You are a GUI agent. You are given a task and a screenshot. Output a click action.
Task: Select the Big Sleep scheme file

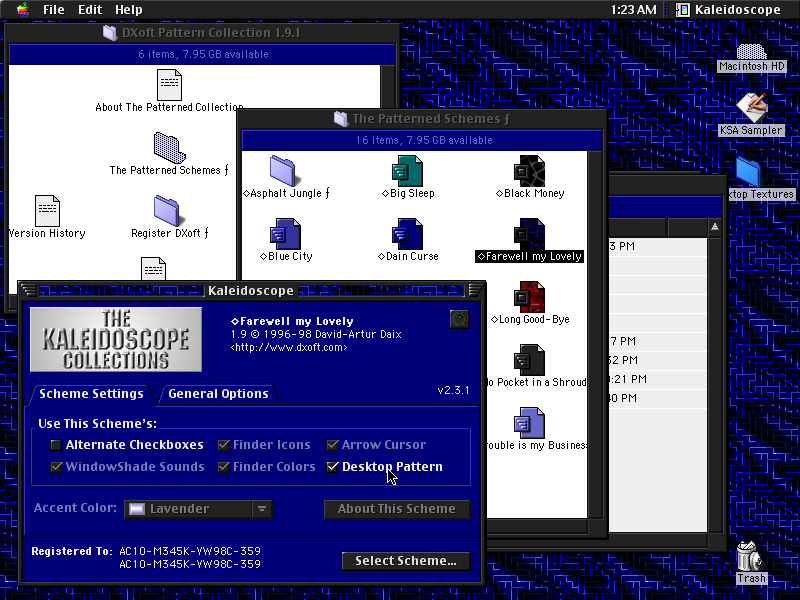coord(407,171)
